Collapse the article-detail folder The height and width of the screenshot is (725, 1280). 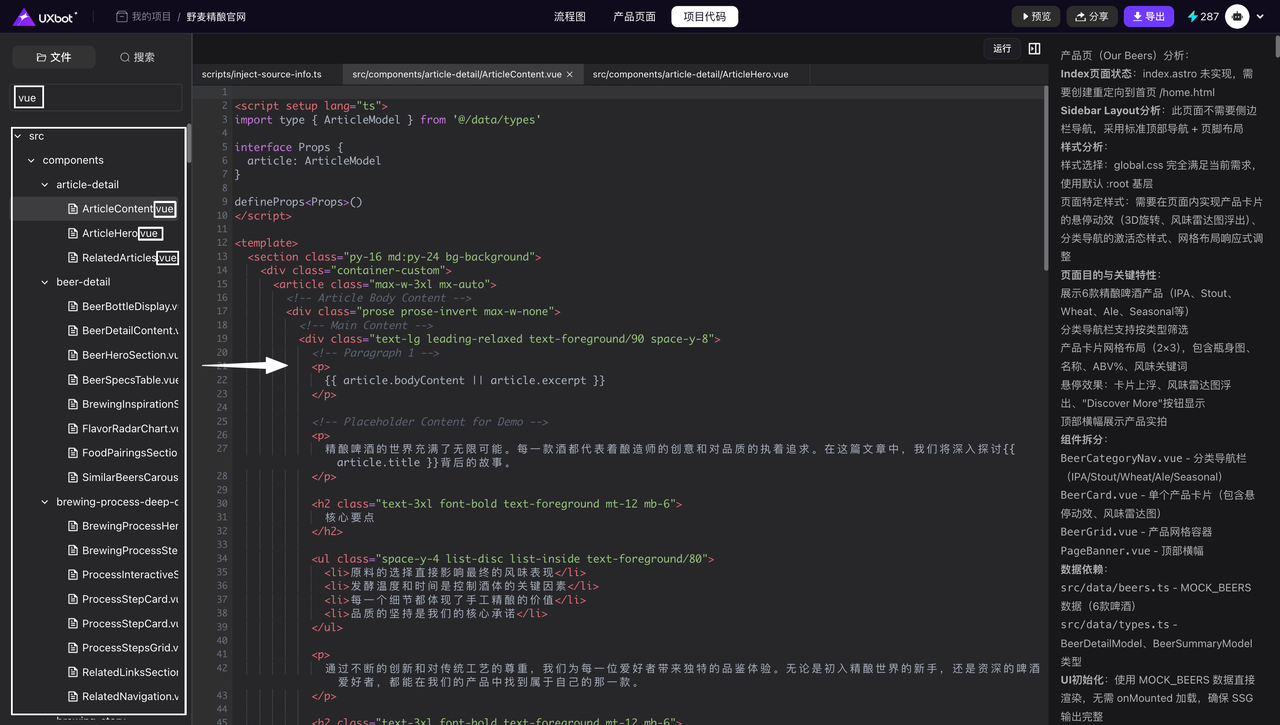click(45, 185)
